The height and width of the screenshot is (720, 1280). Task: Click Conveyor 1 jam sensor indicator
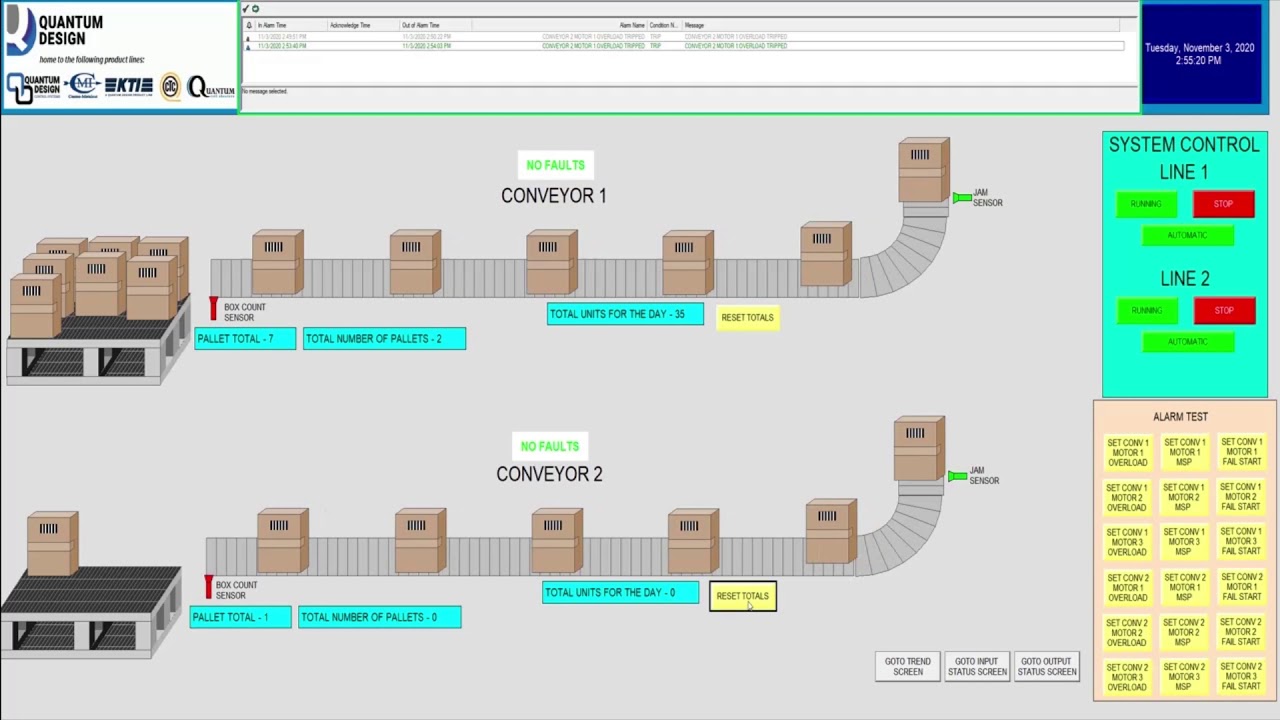point(961,198)
